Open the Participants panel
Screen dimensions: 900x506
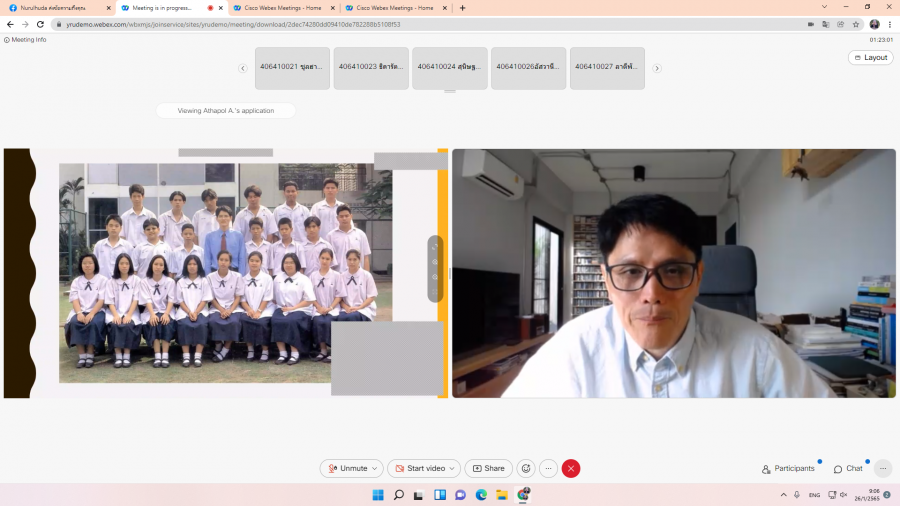[788, 468]
